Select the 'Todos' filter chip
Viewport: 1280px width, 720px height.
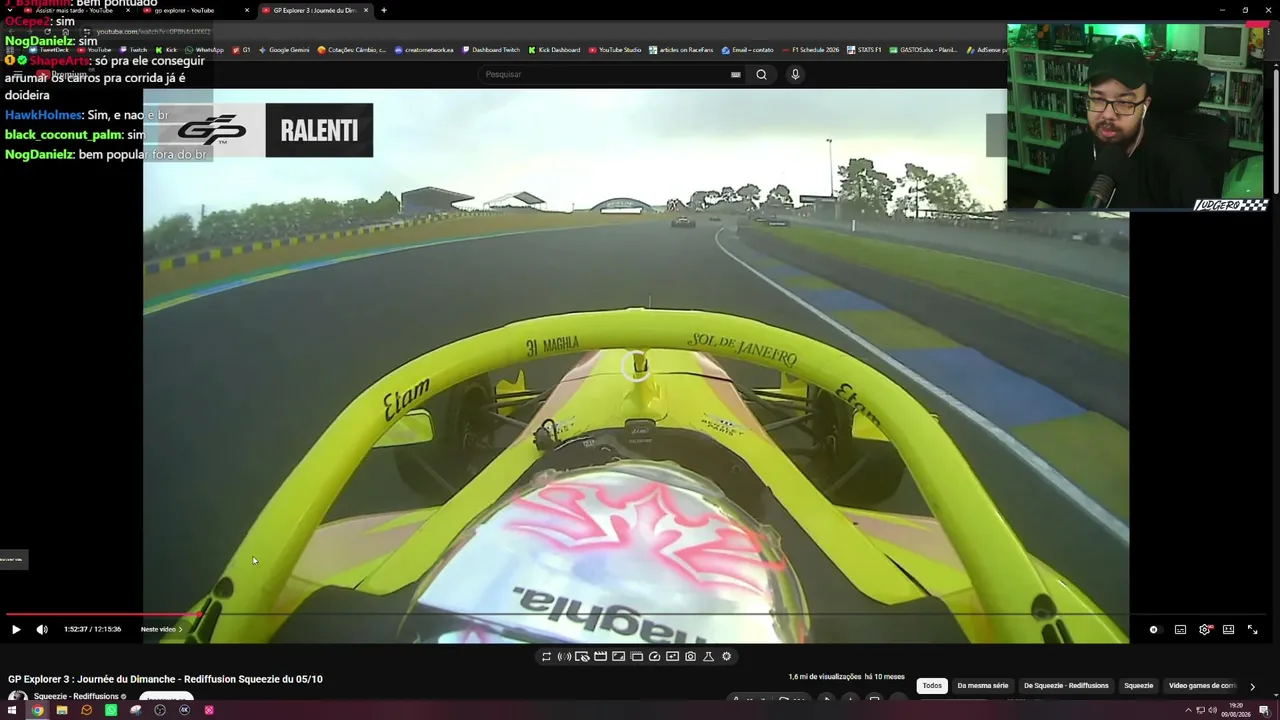pos(932,686)
